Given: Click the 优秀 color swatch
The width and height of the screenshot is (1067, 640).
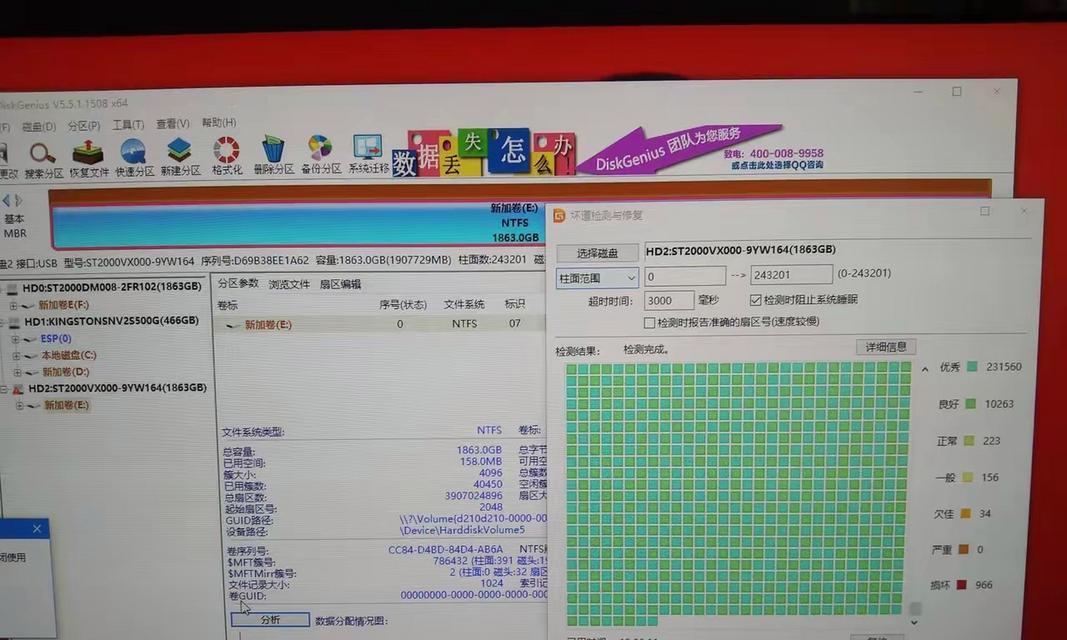Looking at the screenshot, I should pos(972,367).
